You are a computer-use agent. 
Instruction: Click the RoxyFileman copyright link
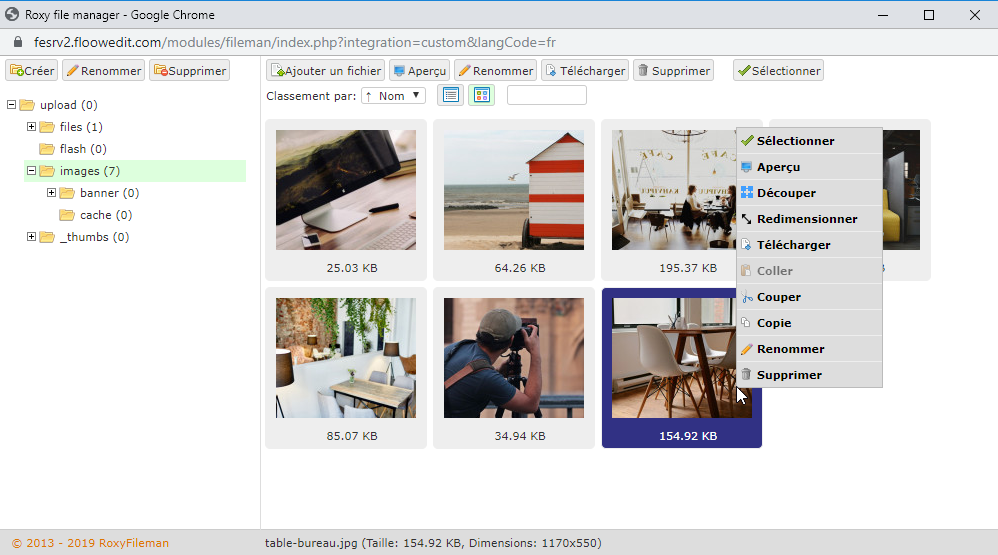(x=90, y=543)
